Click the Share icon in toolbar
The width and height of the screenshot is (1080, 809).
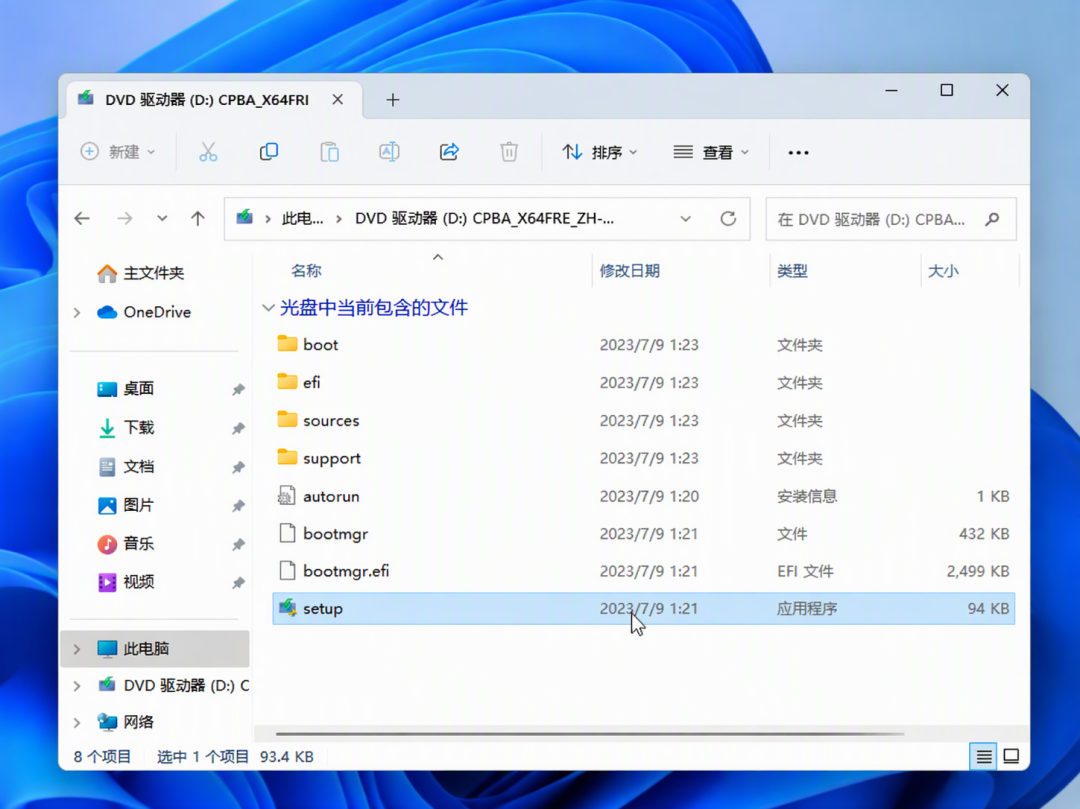coord(449,151)
